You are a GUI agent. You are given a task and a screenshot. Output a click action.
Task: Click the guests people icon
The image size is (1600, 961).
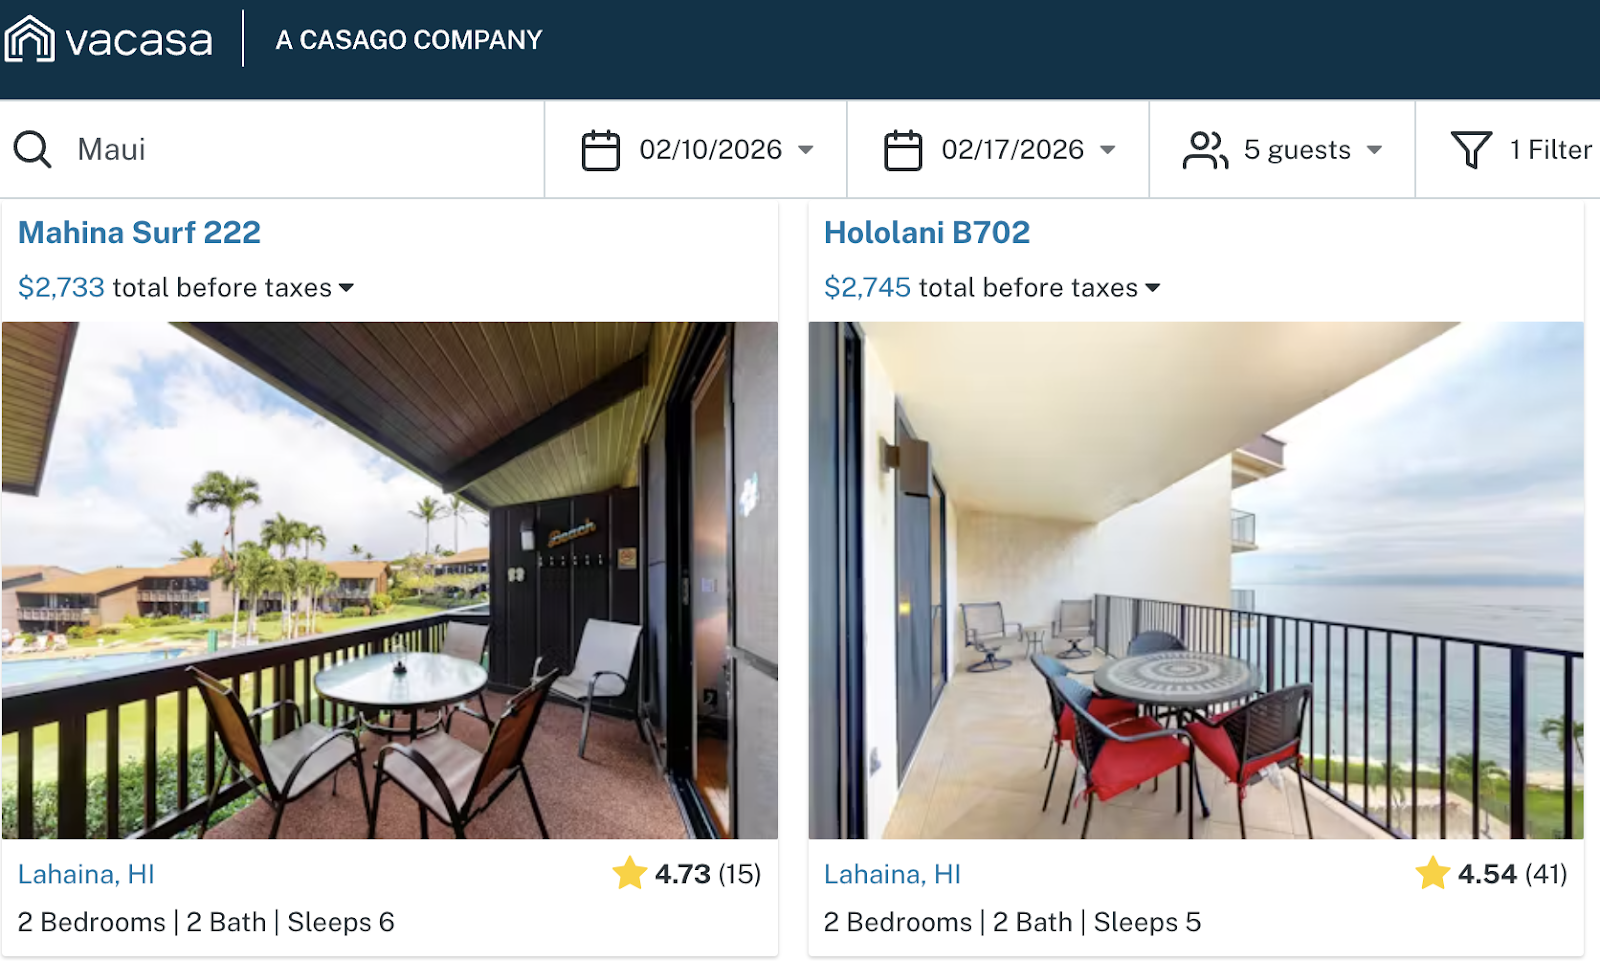1205,150
